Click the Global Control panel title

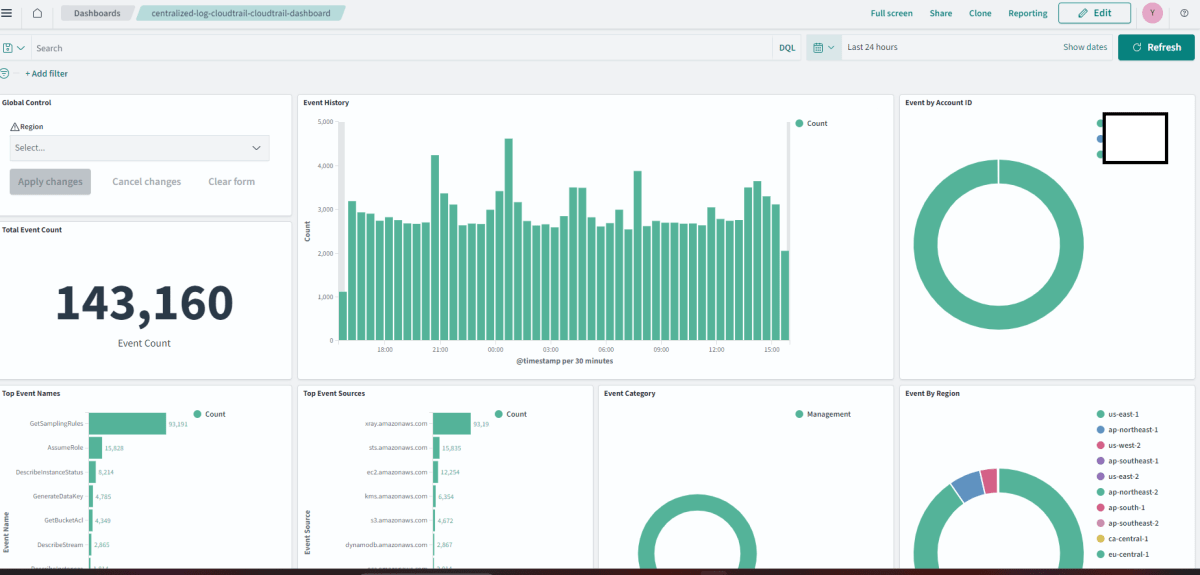click(x=27, y=103)
